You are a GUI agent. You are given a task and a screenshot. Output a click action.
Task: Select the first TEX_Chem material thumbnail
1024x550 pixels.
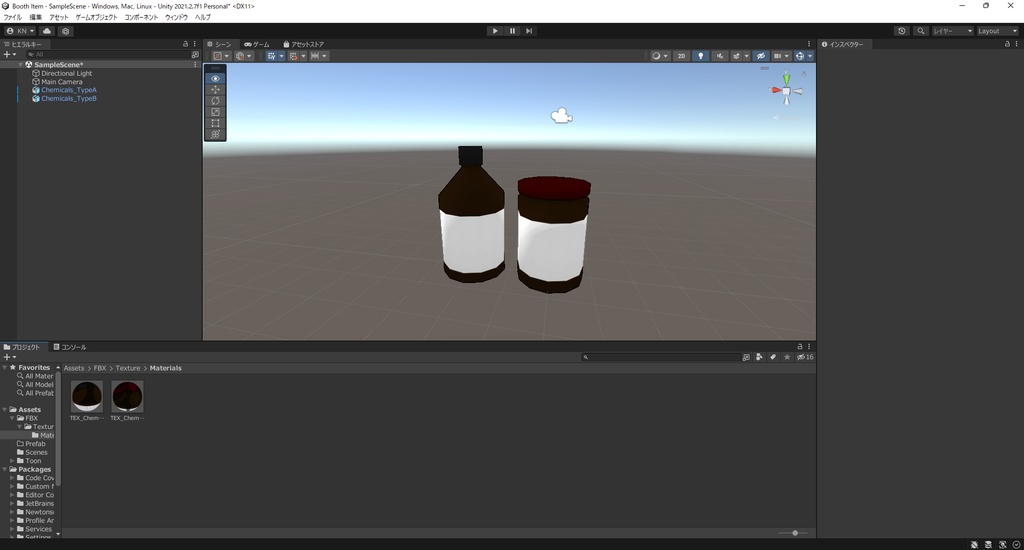pyautogui.click(x=87, y=396)
